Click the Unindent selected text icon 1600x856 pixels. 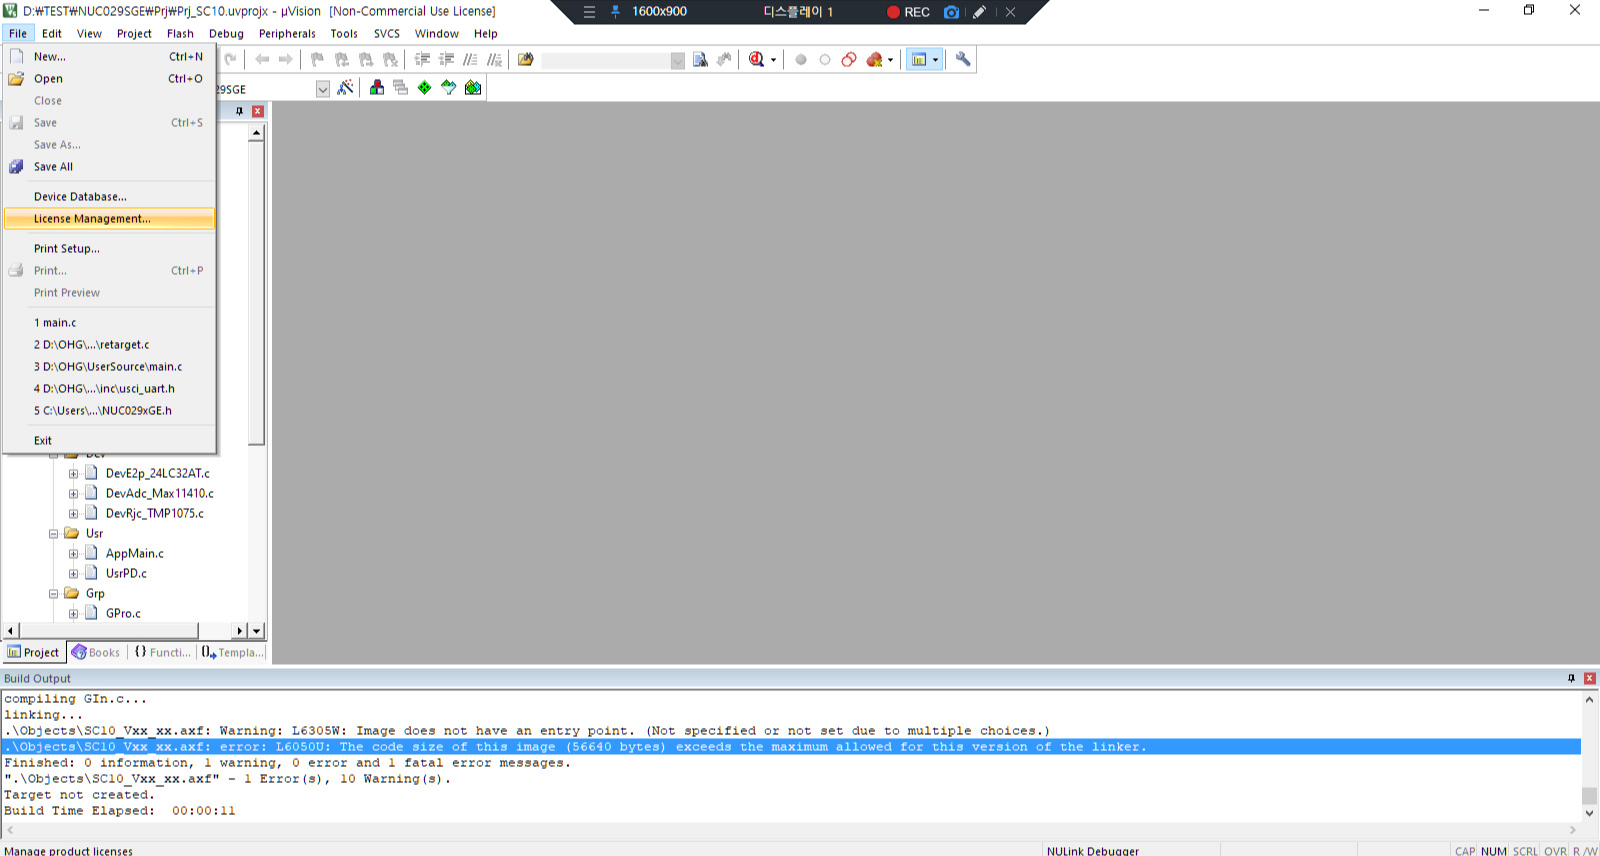click(446, 59)
